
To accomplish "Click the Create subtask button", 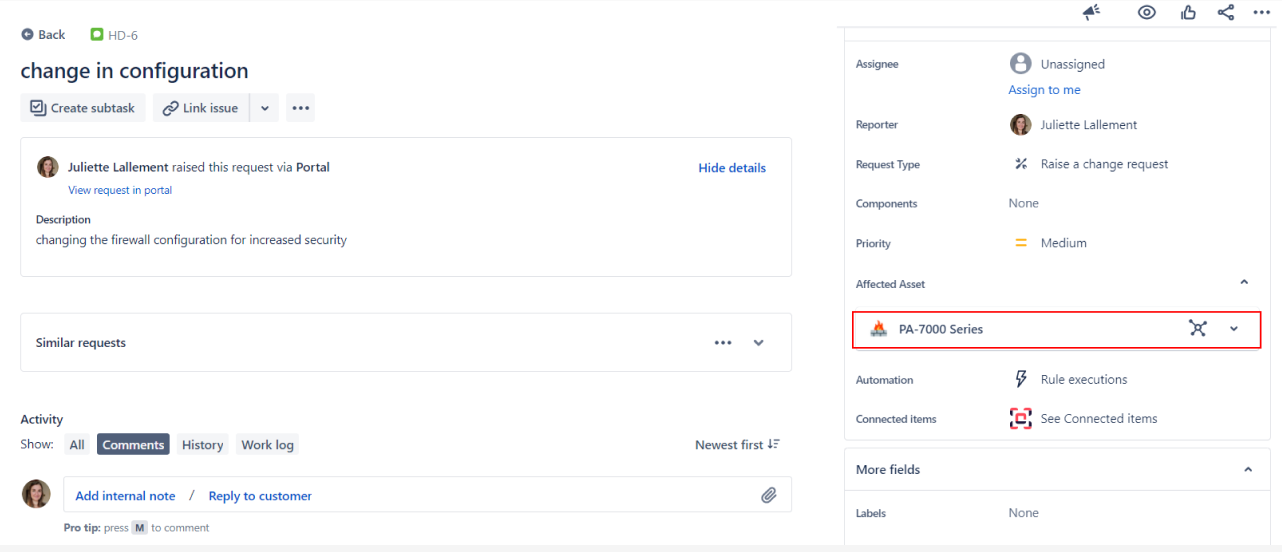I will [x=83, y=108].
